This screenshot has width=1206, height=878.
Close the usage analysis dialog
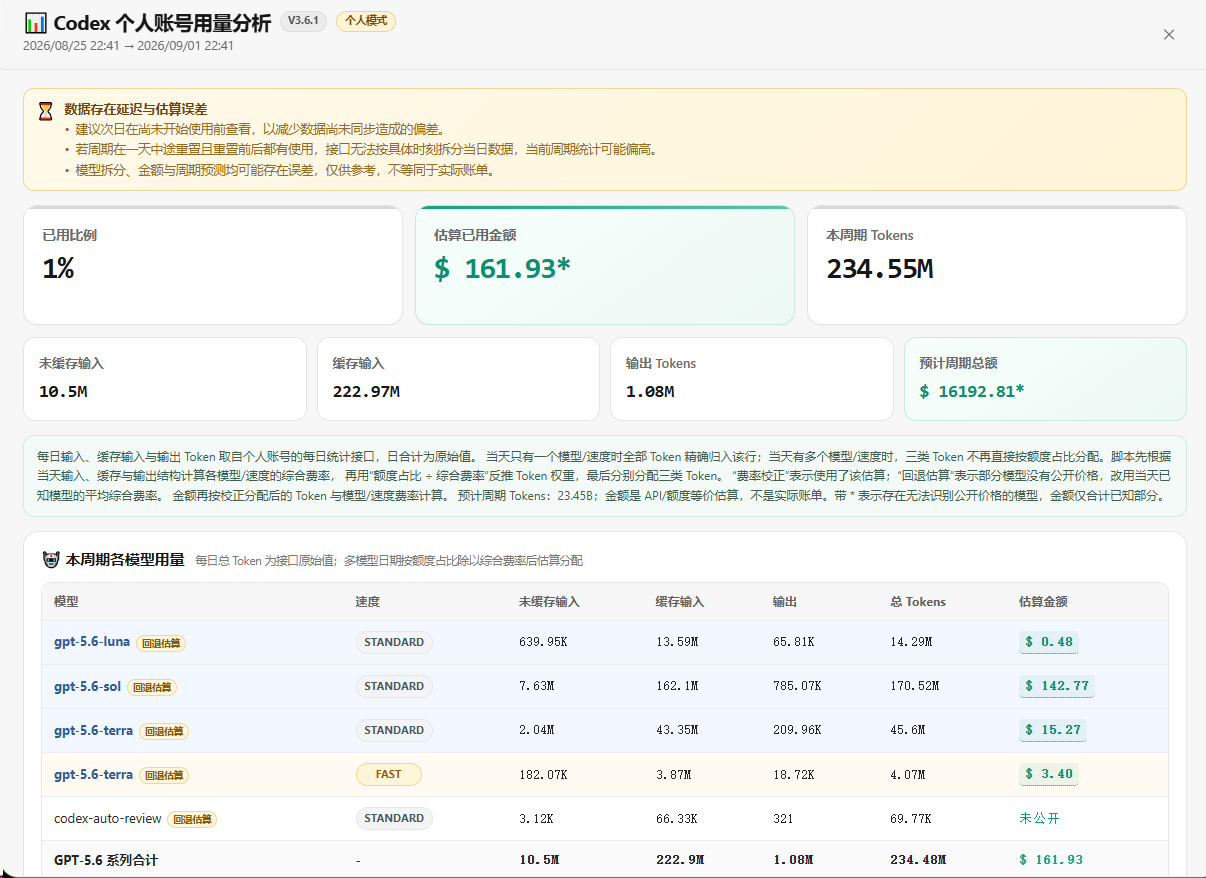tap(1169, 35)
